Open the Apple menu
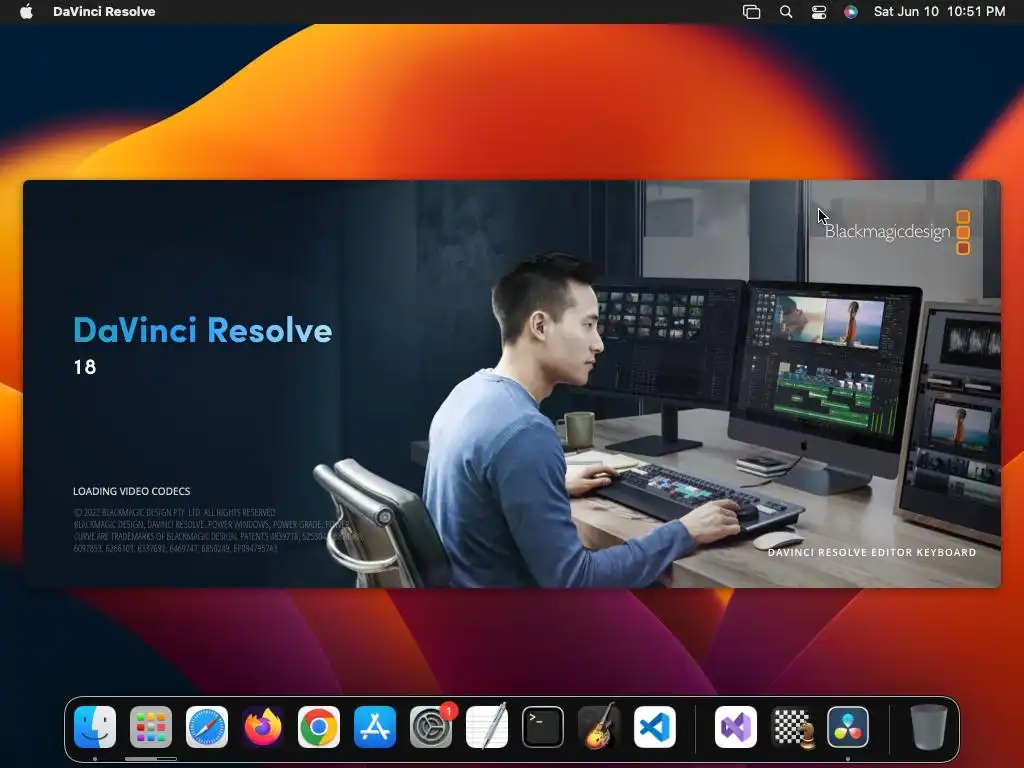Viewport: 1024px width, 768px height. pos(26,11)
